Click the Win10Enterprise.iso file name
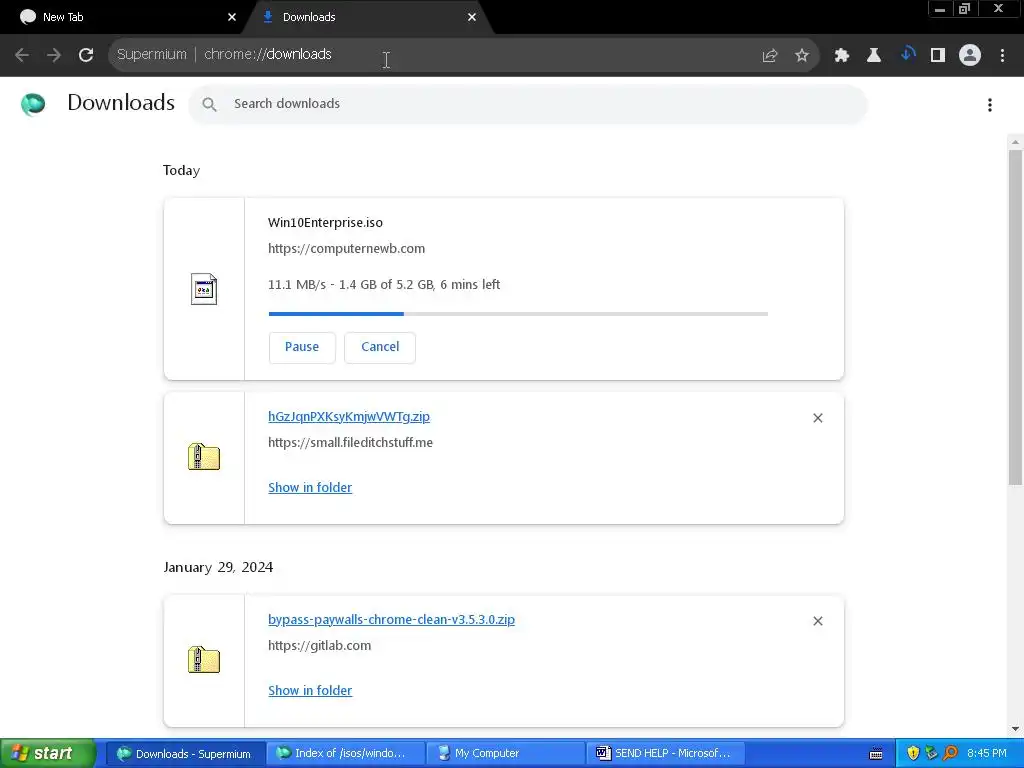1024x768 pixels. [325, 223]
